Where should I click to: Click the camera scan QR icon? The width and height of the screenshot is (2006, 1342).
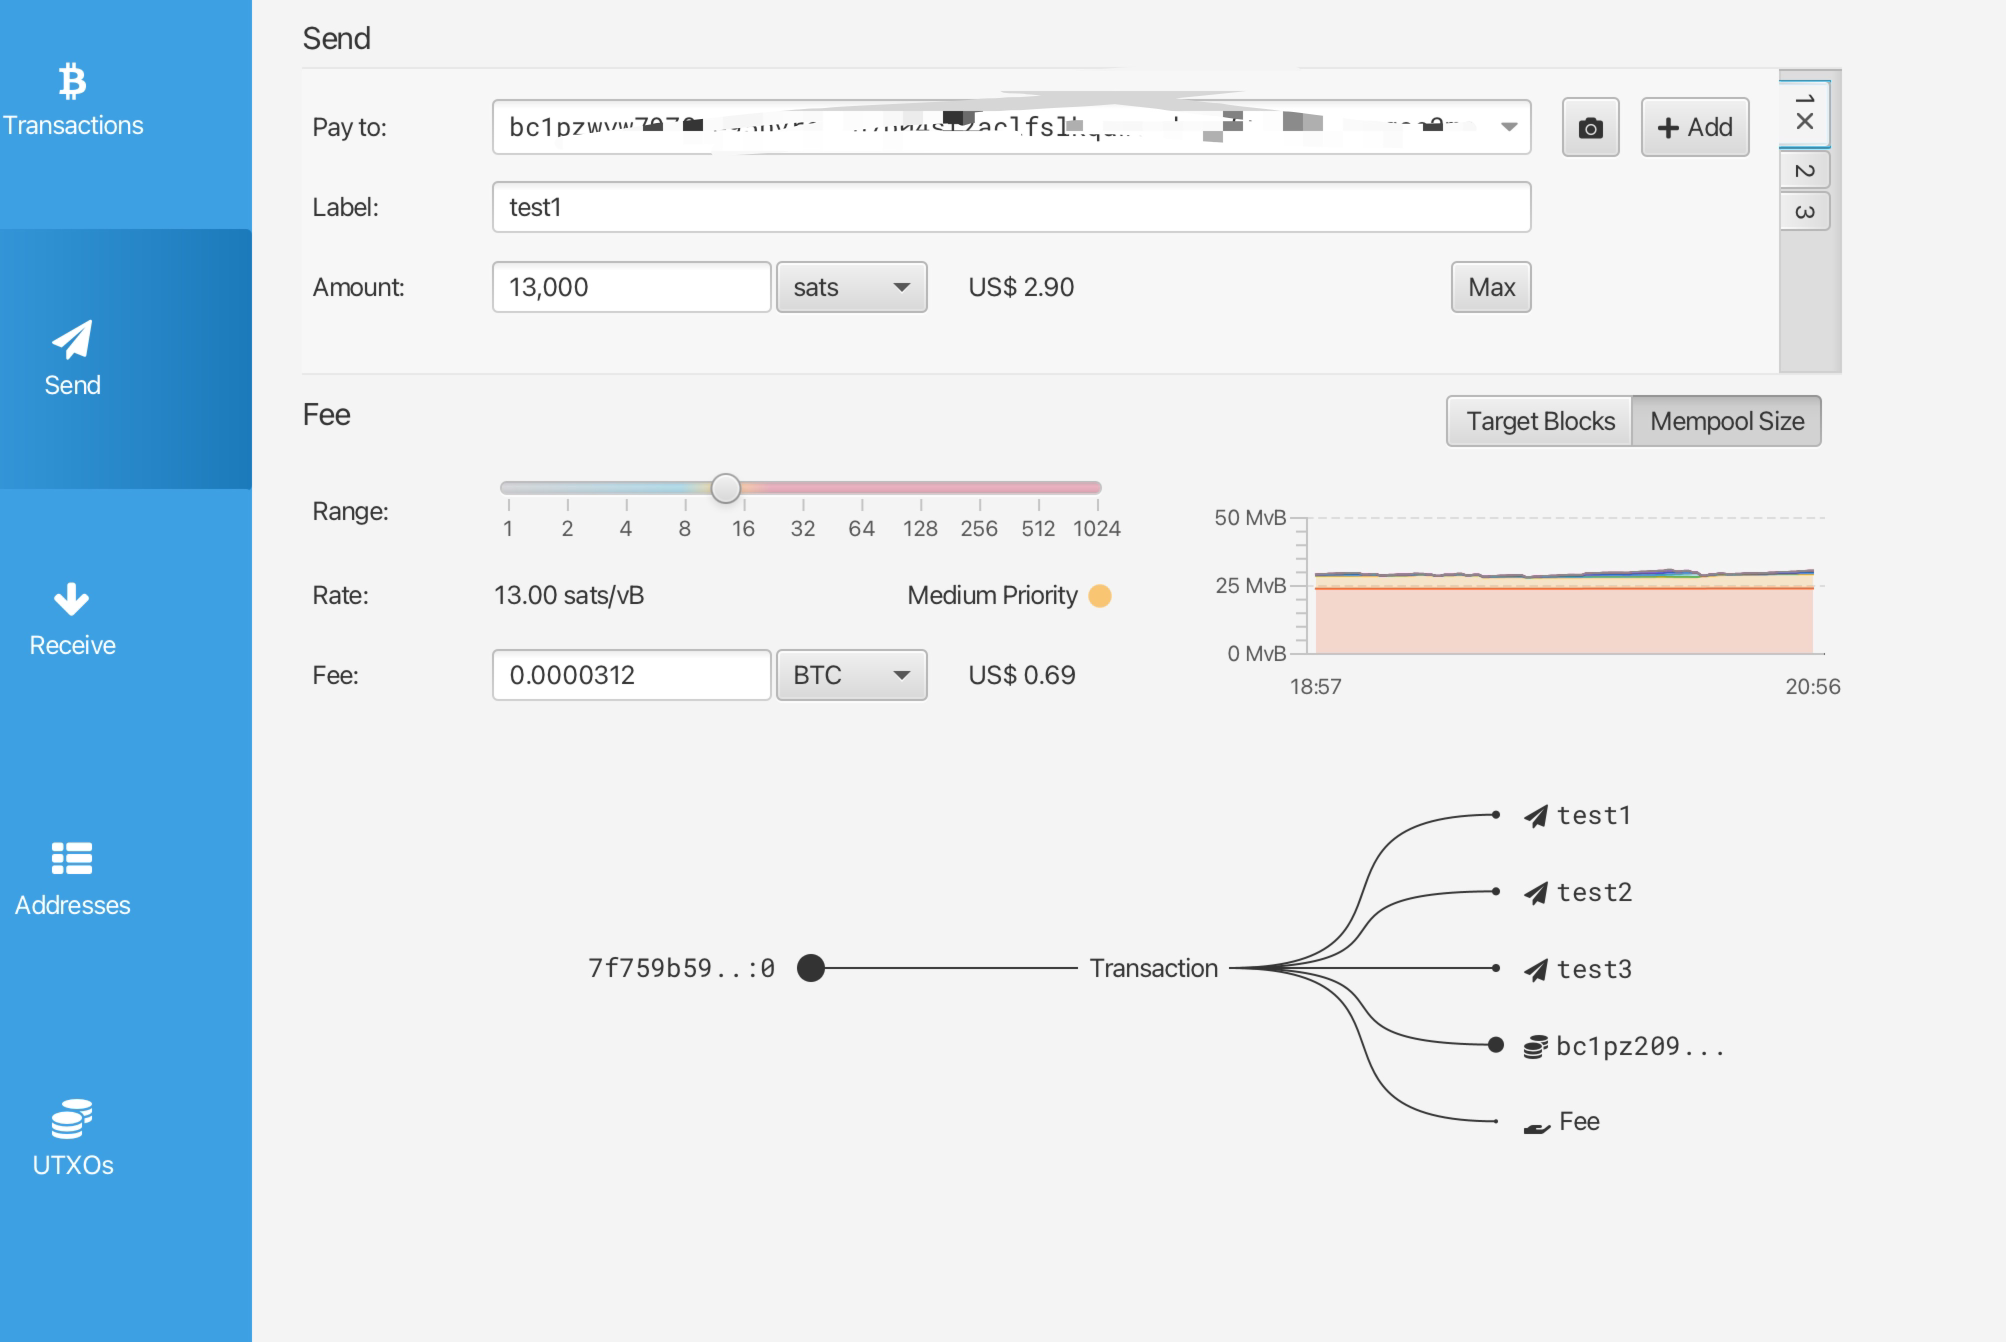click(1590, 128)
